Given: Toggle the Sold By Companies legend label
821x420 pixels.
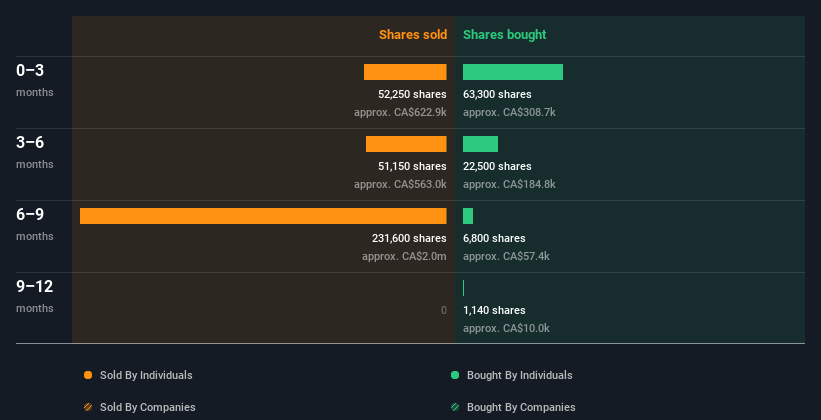Looking at the screenshot, I should [x=148, y=407].
